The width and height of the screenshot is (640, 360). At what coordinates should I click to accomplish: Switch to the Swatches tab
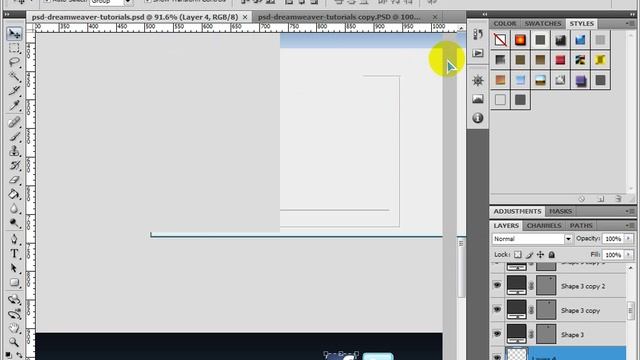542,24
